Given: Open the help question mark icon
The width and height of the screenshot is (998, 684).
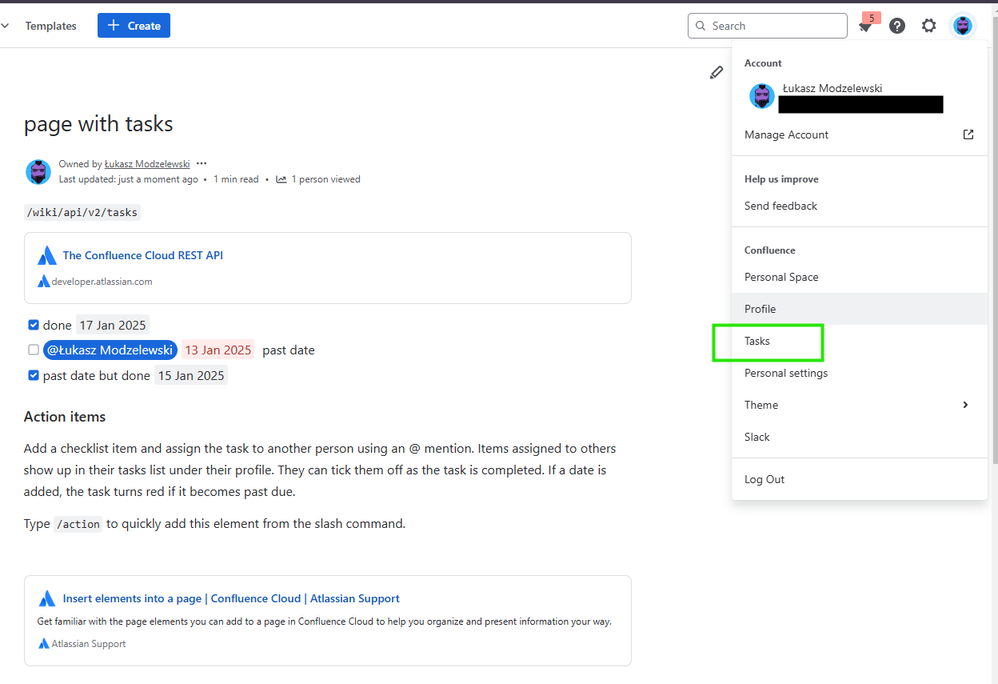Looking at the screenshot, I should (x=897, y=26).
